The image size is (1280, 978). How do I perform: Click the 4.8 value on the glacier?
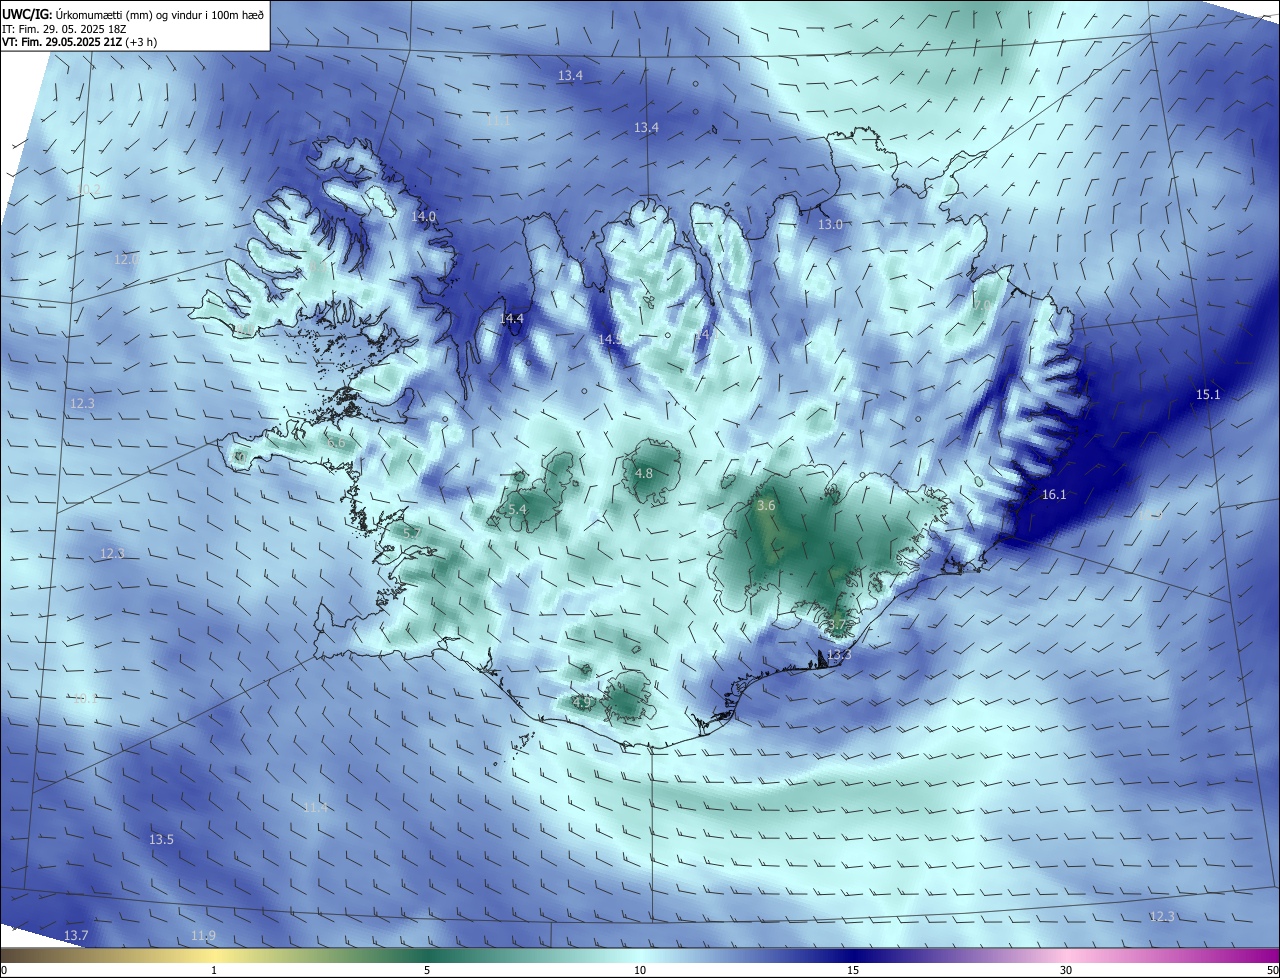pyautogui.click(x=644, y=473)
